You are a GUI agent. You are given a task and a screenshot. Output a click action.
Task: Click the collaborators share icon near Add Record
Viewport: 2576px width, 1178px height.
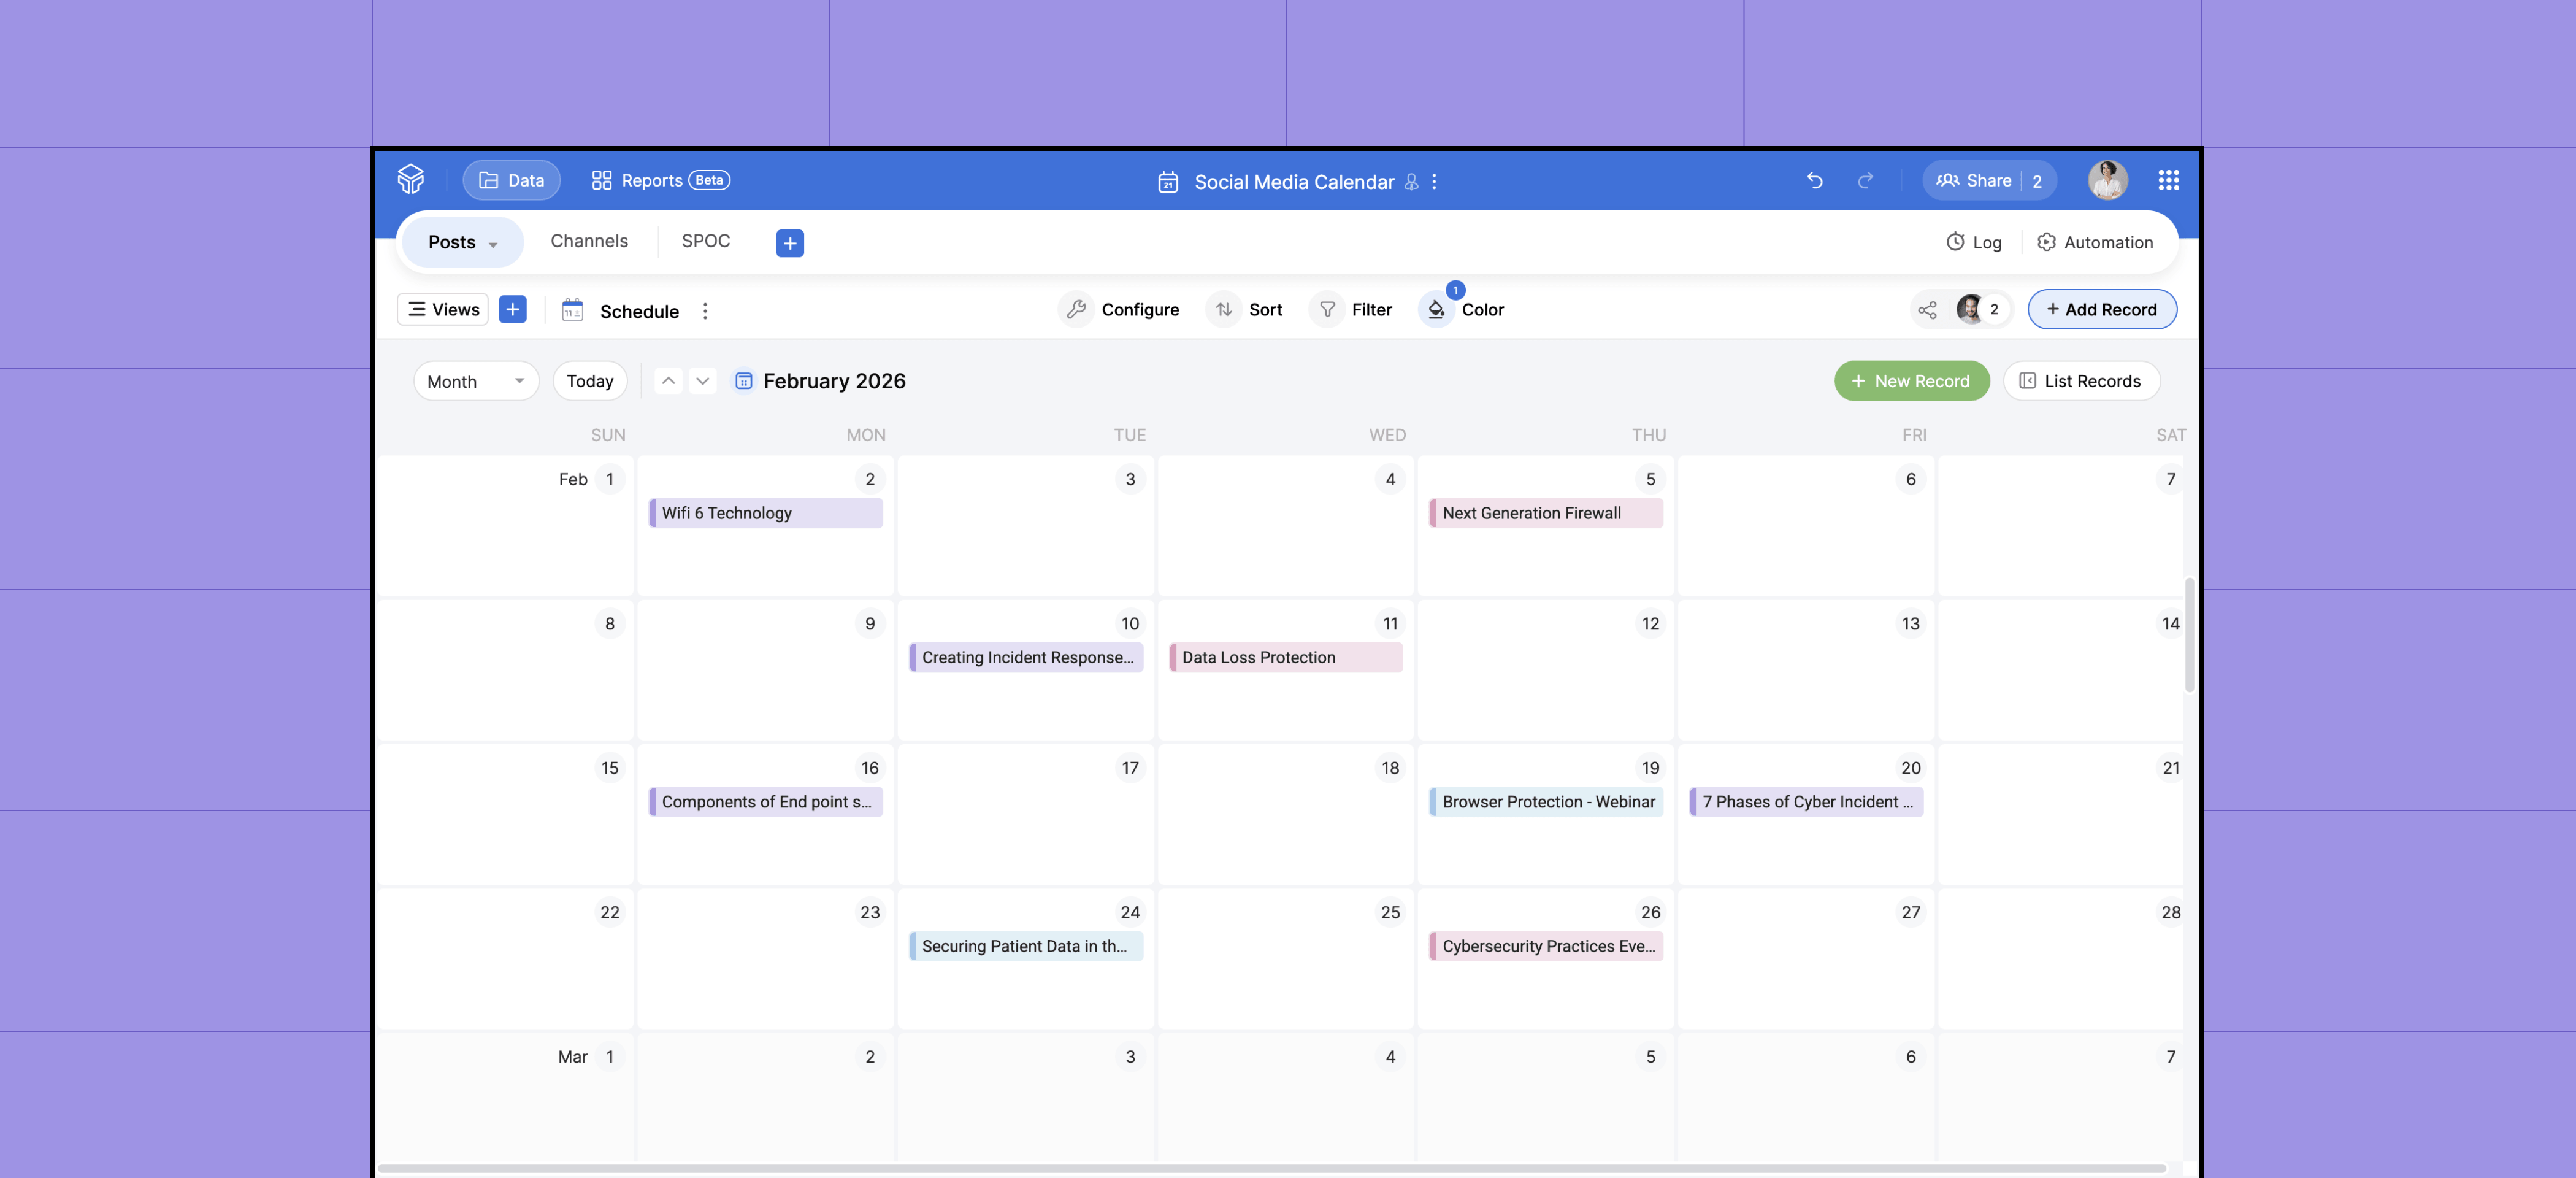(1926, 310)
